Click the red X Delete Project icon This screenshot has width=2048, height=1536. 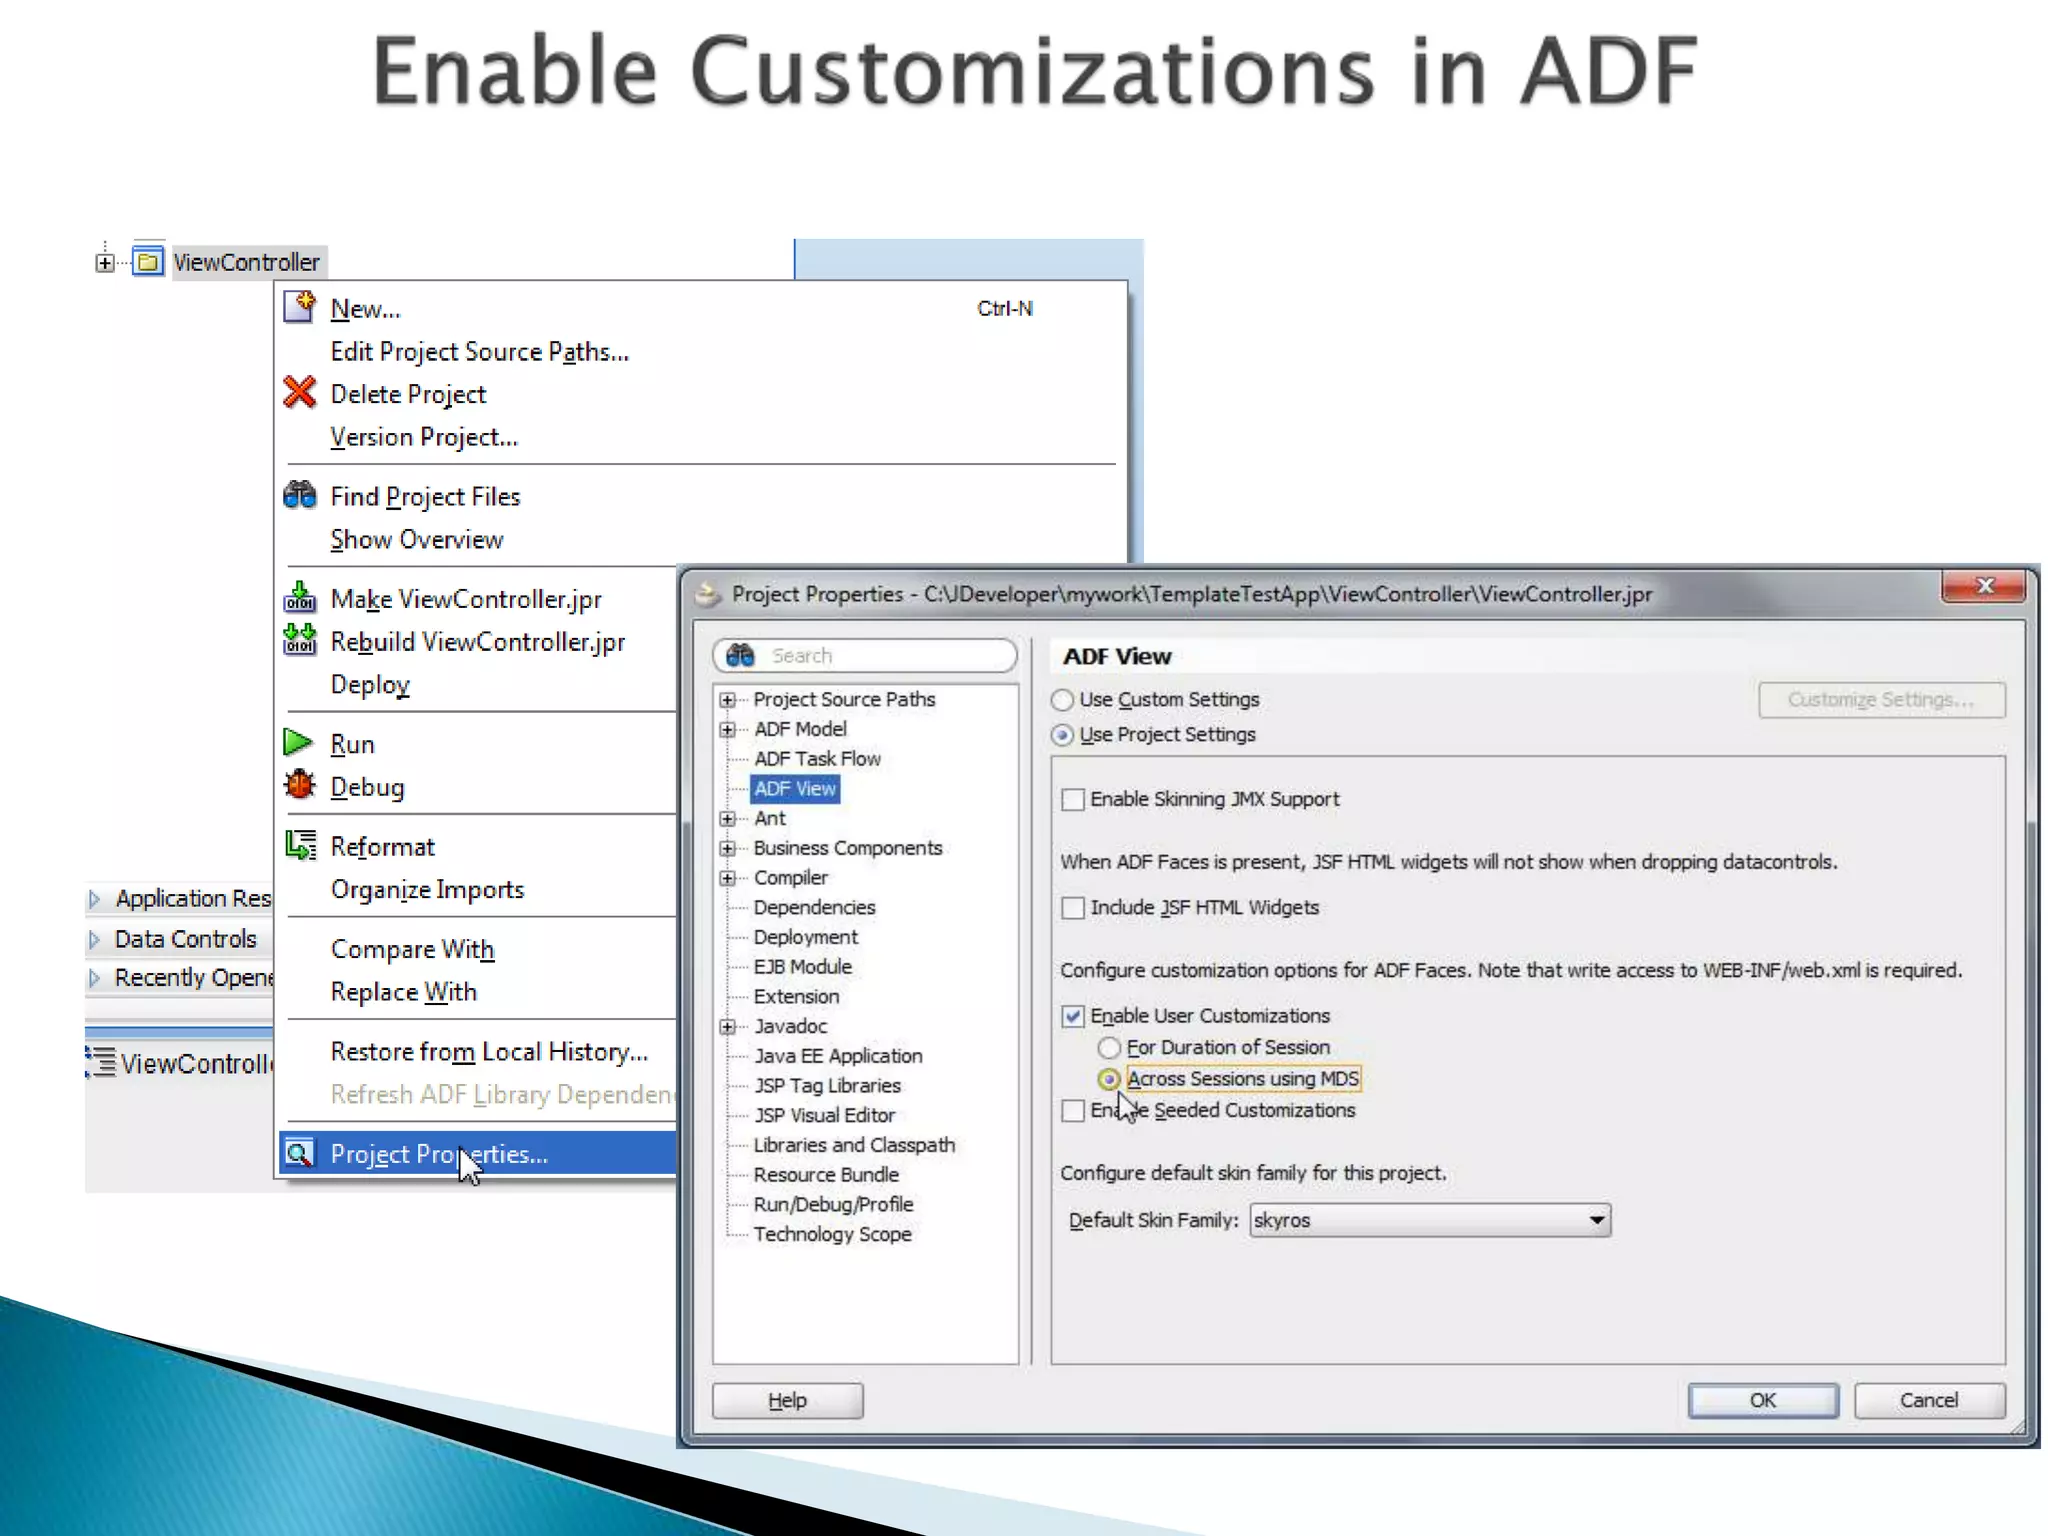300,393
